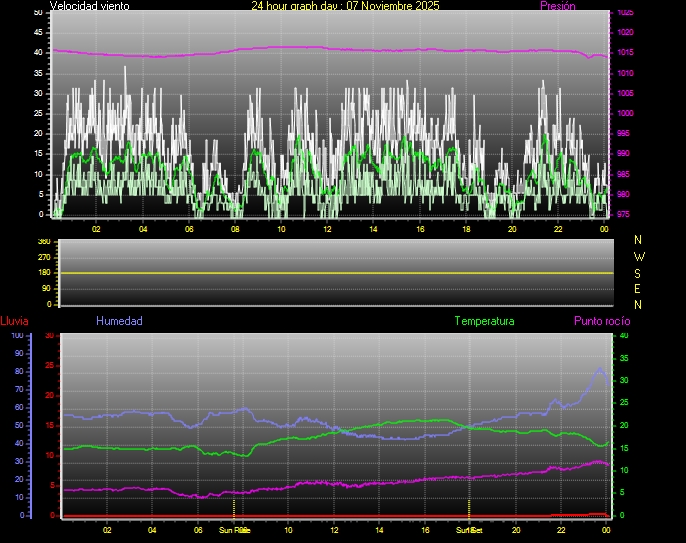Click the Sun Rise marker on time axis

pyautogui.click(x=234, y=530)
